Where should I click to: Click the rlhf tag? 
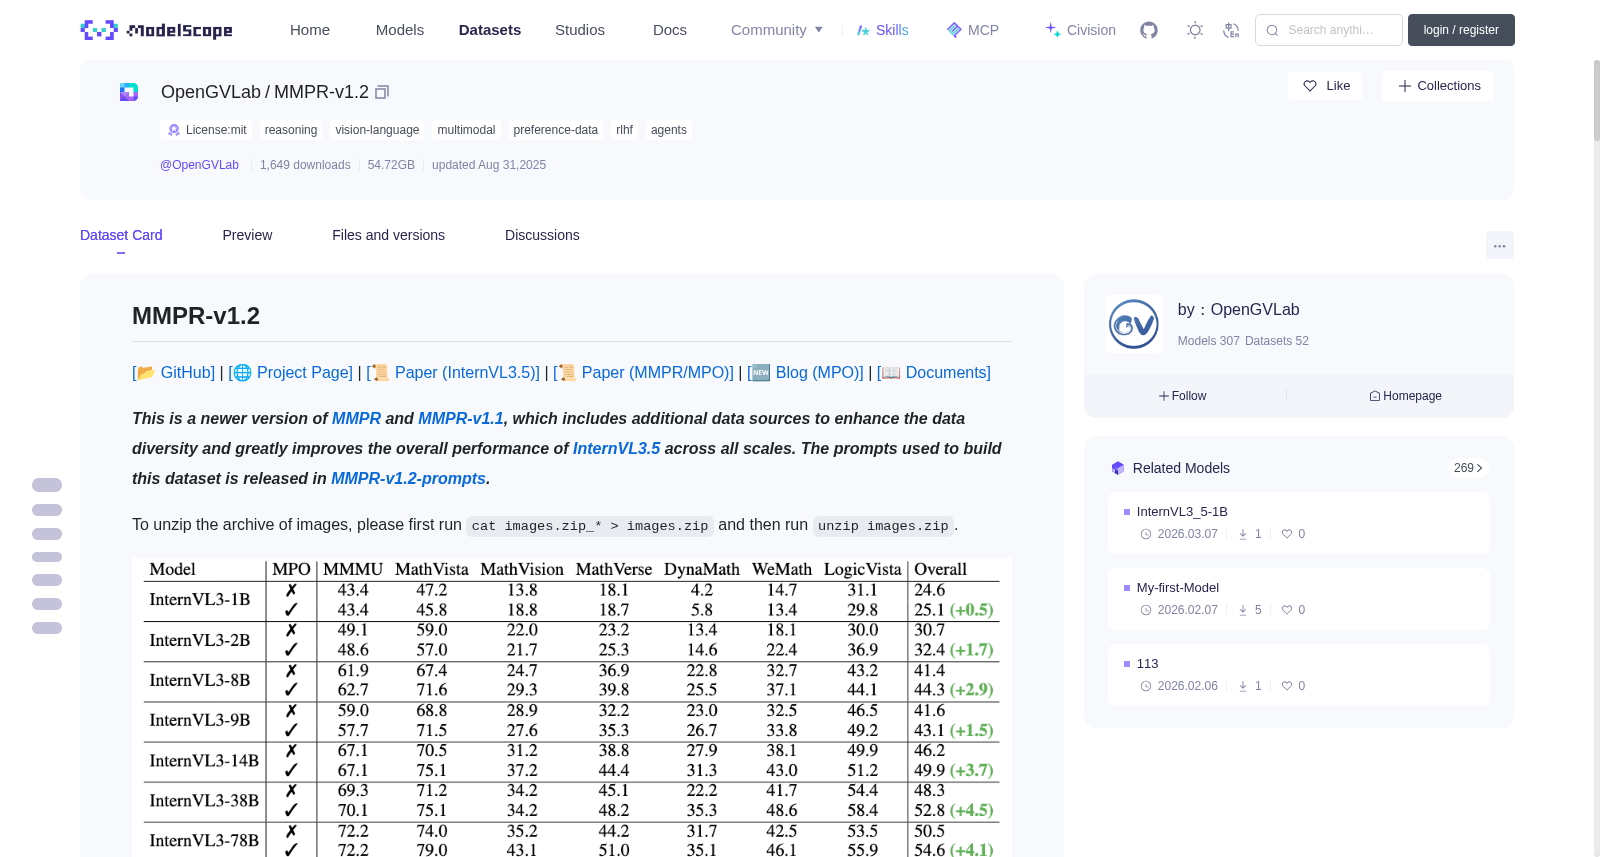coord(625,130)
